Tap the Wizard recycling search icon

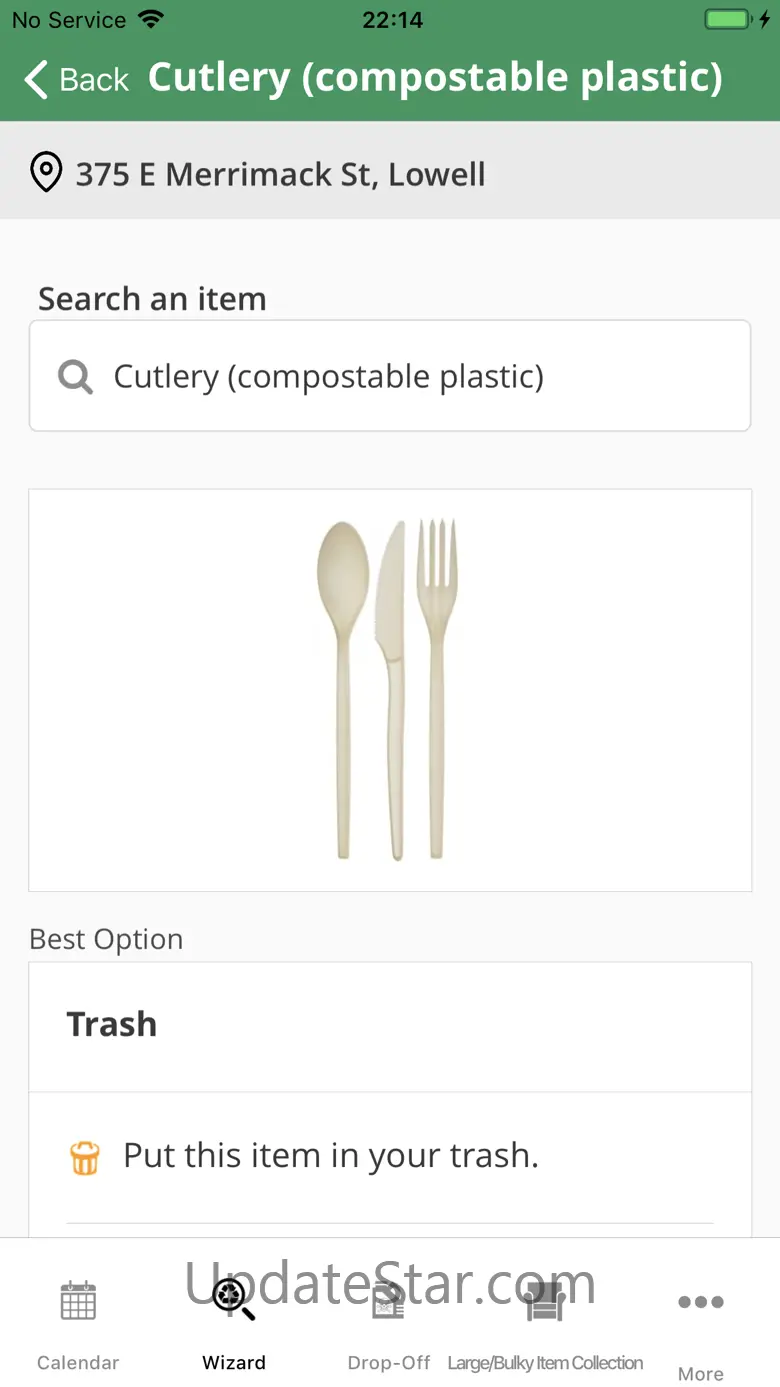(x=234, y=1300)
